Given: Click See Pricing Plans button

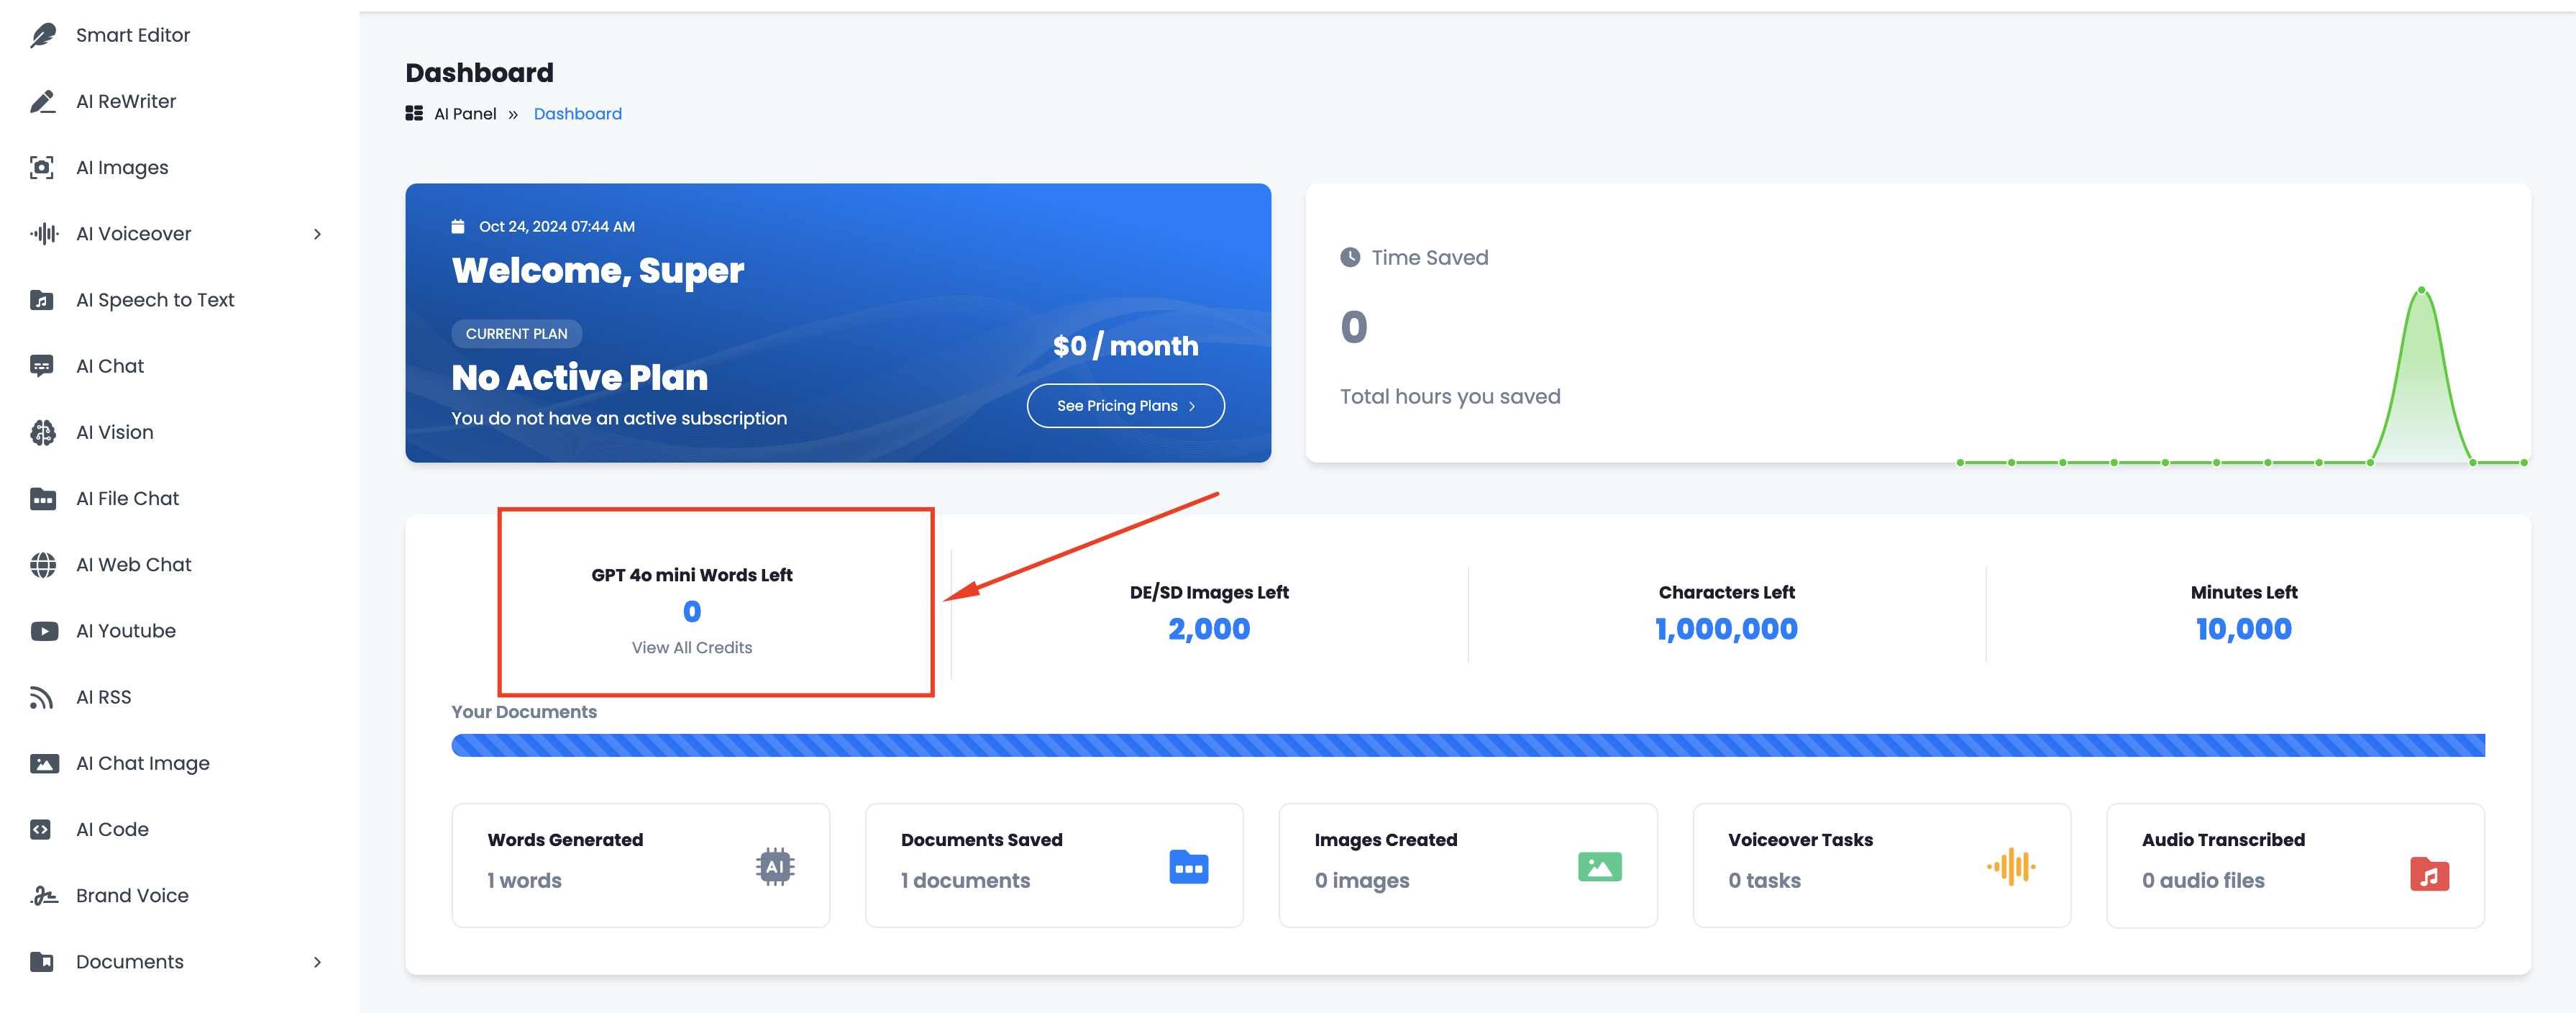Looking at the screenshot, I should tap(1125, 406).
